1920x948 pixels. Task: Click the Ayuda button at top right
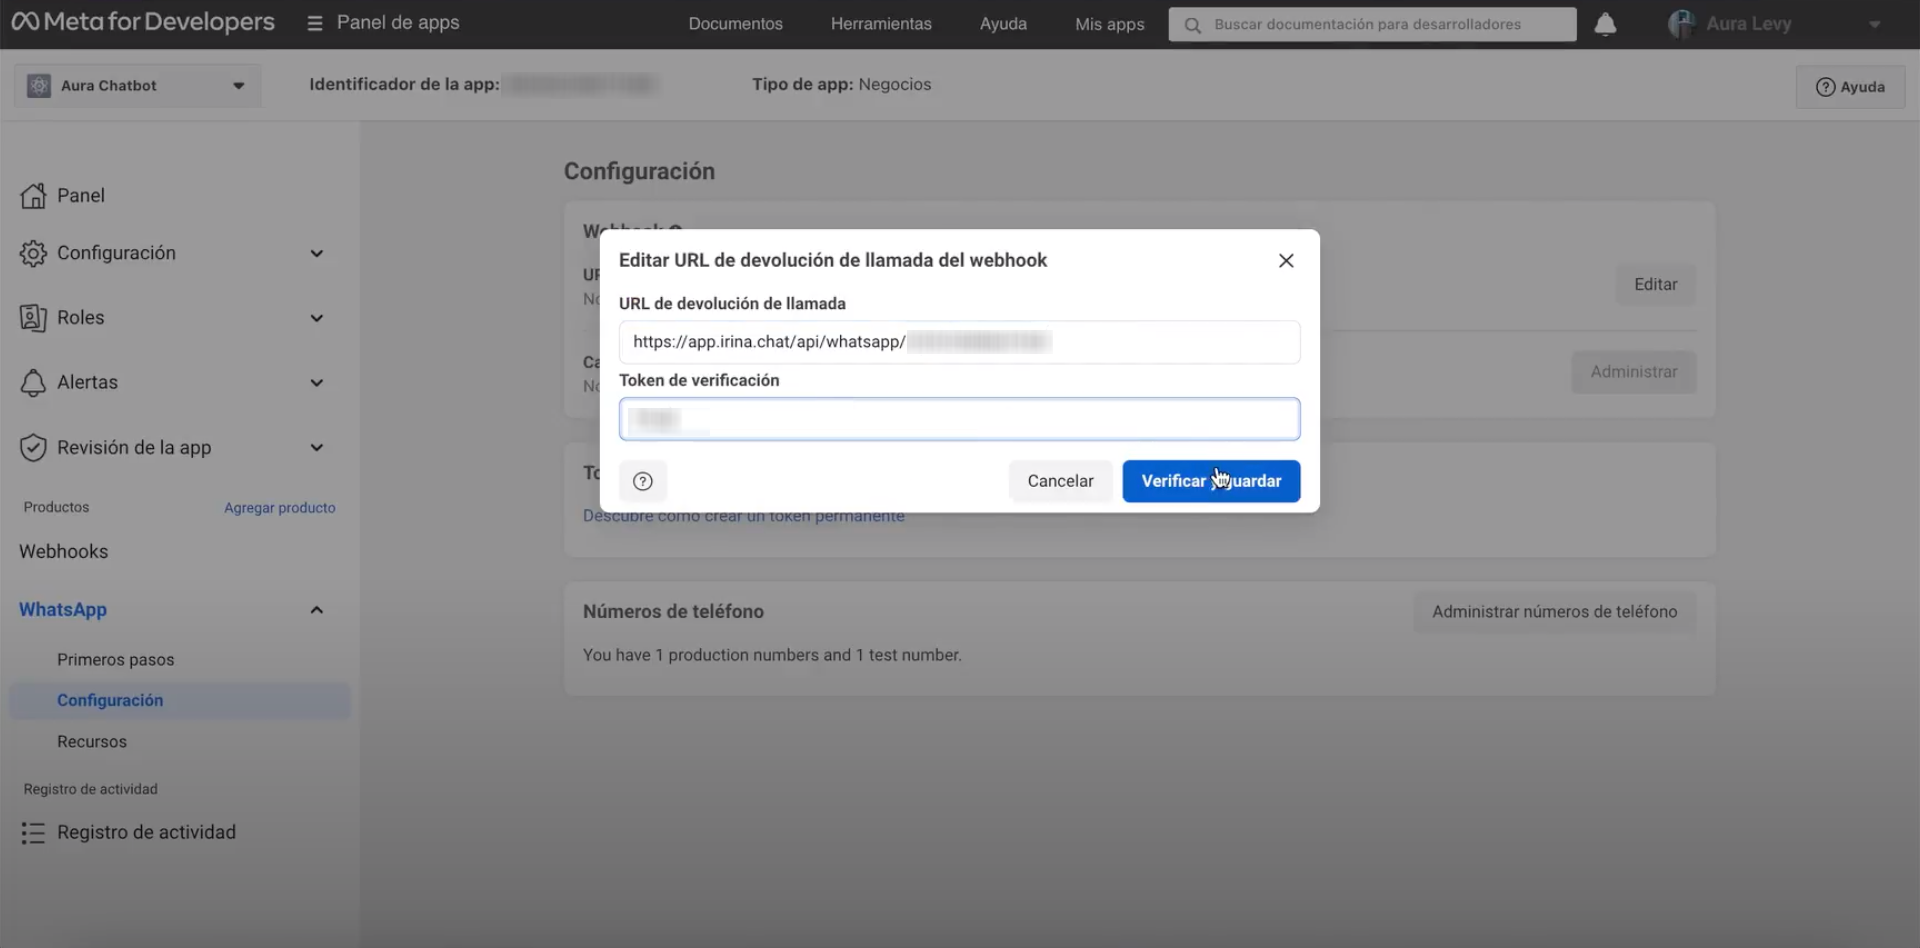point(1850,87)
